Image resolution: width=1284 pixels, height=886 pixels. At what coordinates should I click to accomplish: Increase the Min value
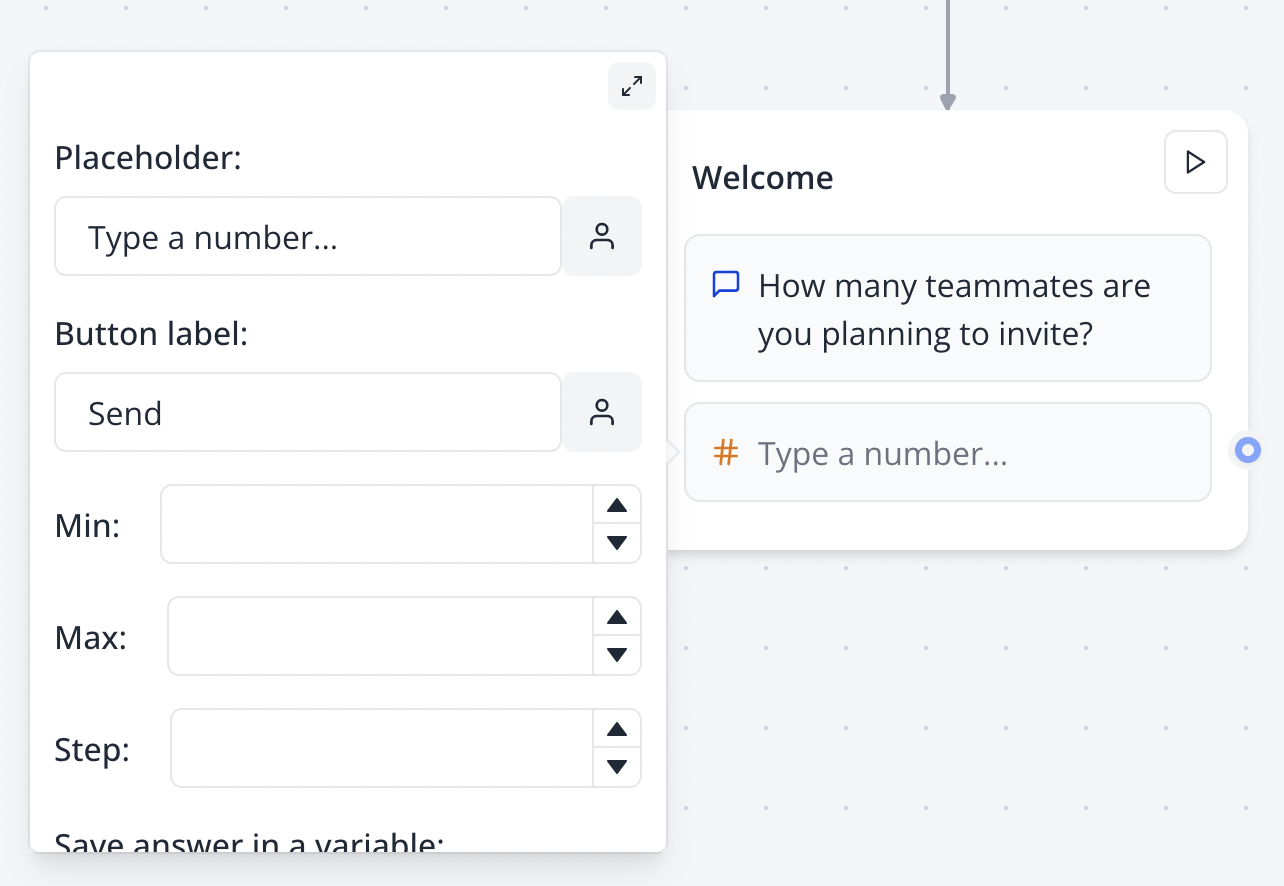pos(617,505)
